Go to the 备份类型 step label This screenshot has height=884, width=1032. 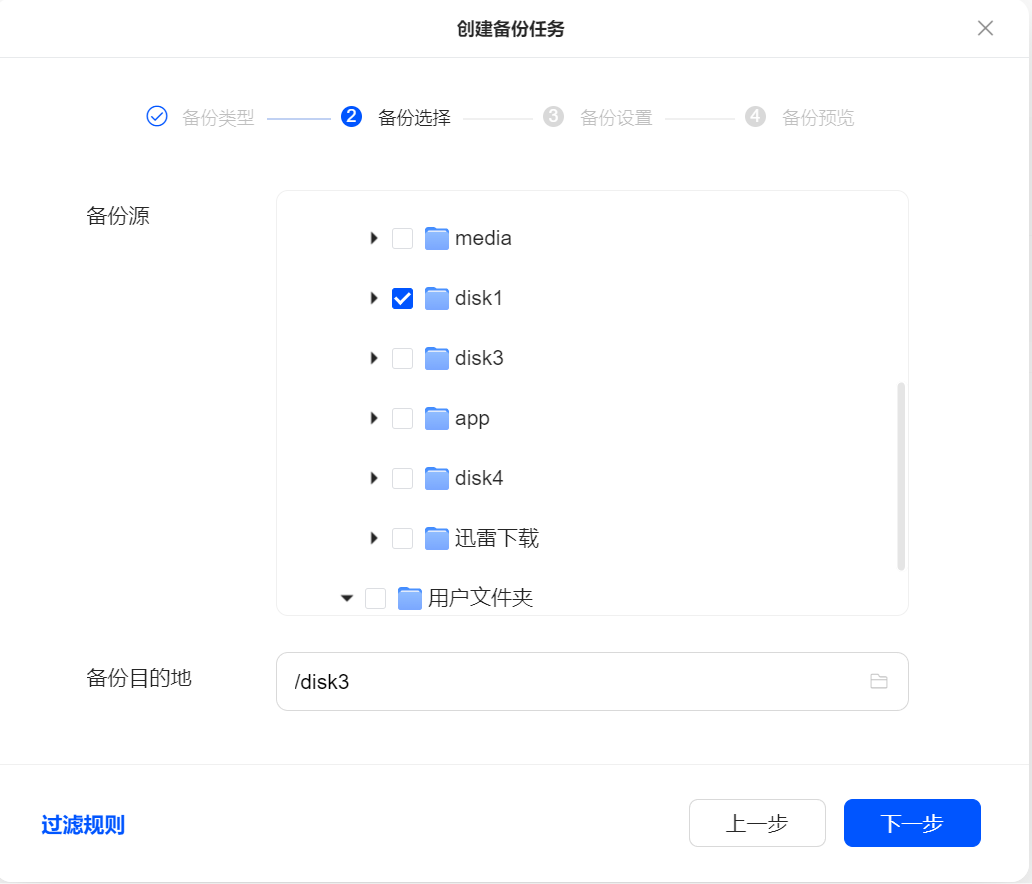click(218, 118)
